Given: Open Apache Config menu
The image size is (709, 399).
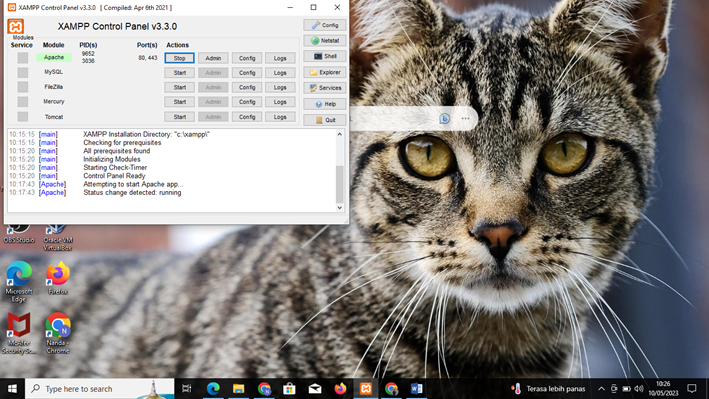Looking at the screenshot, I should [247, 58].
